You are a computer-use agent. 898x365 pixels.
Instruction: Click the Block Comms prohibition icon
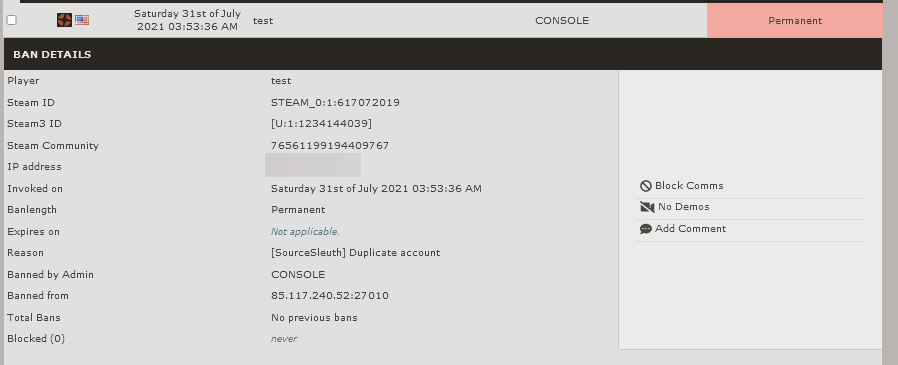coord(646,186)
